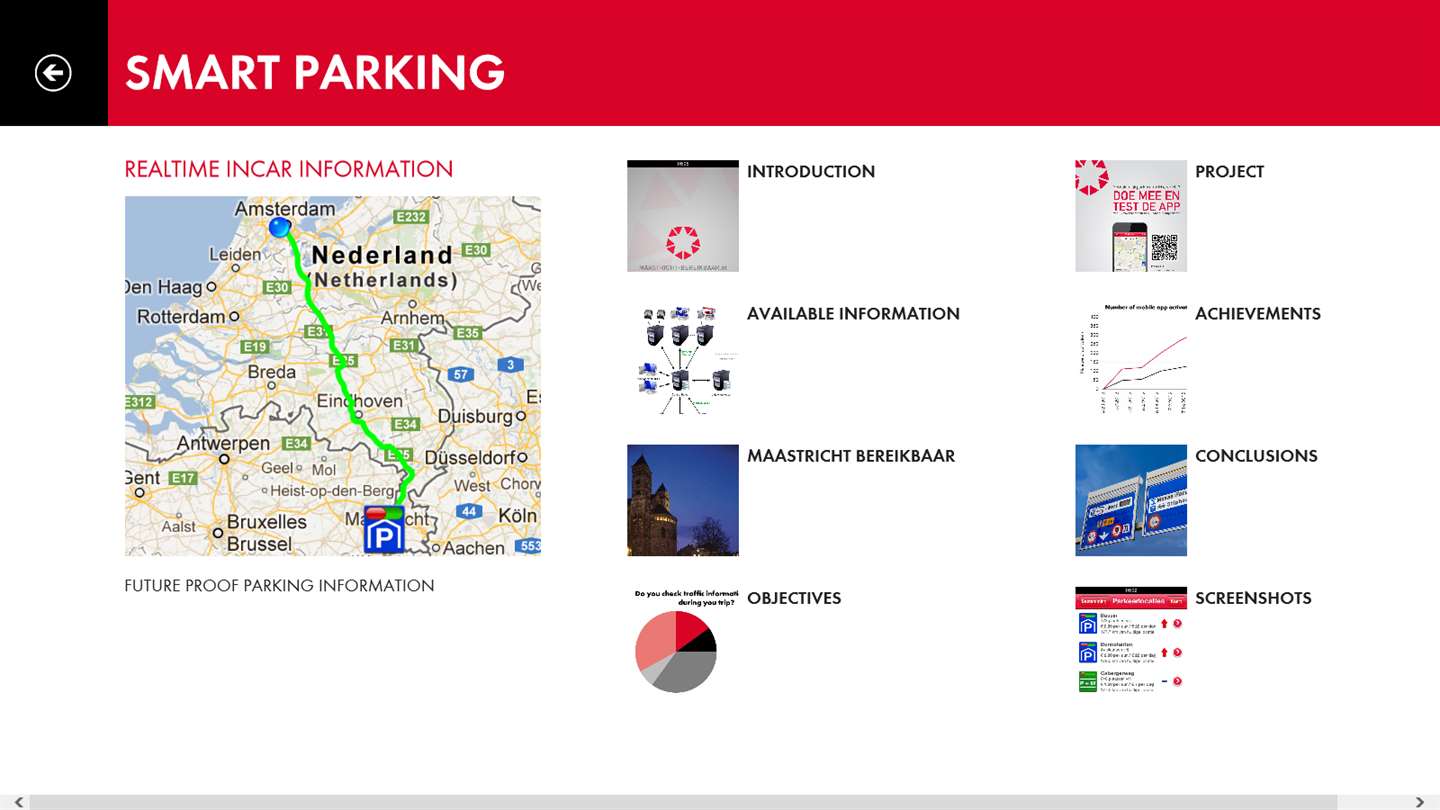
Task: Click the E19 road badge on map
Action: click(254, 347)
